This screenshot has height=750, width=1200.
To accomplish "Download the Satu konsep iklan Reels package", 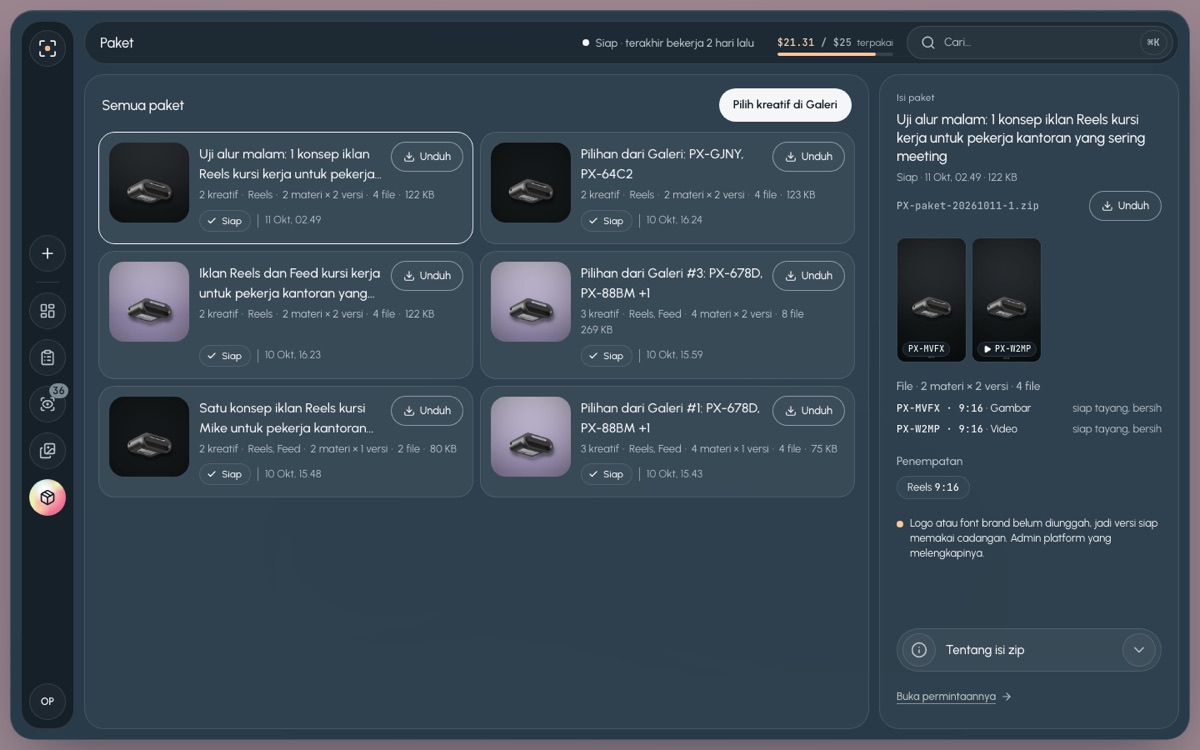I will pyautogui.click(x=427, y=411).
